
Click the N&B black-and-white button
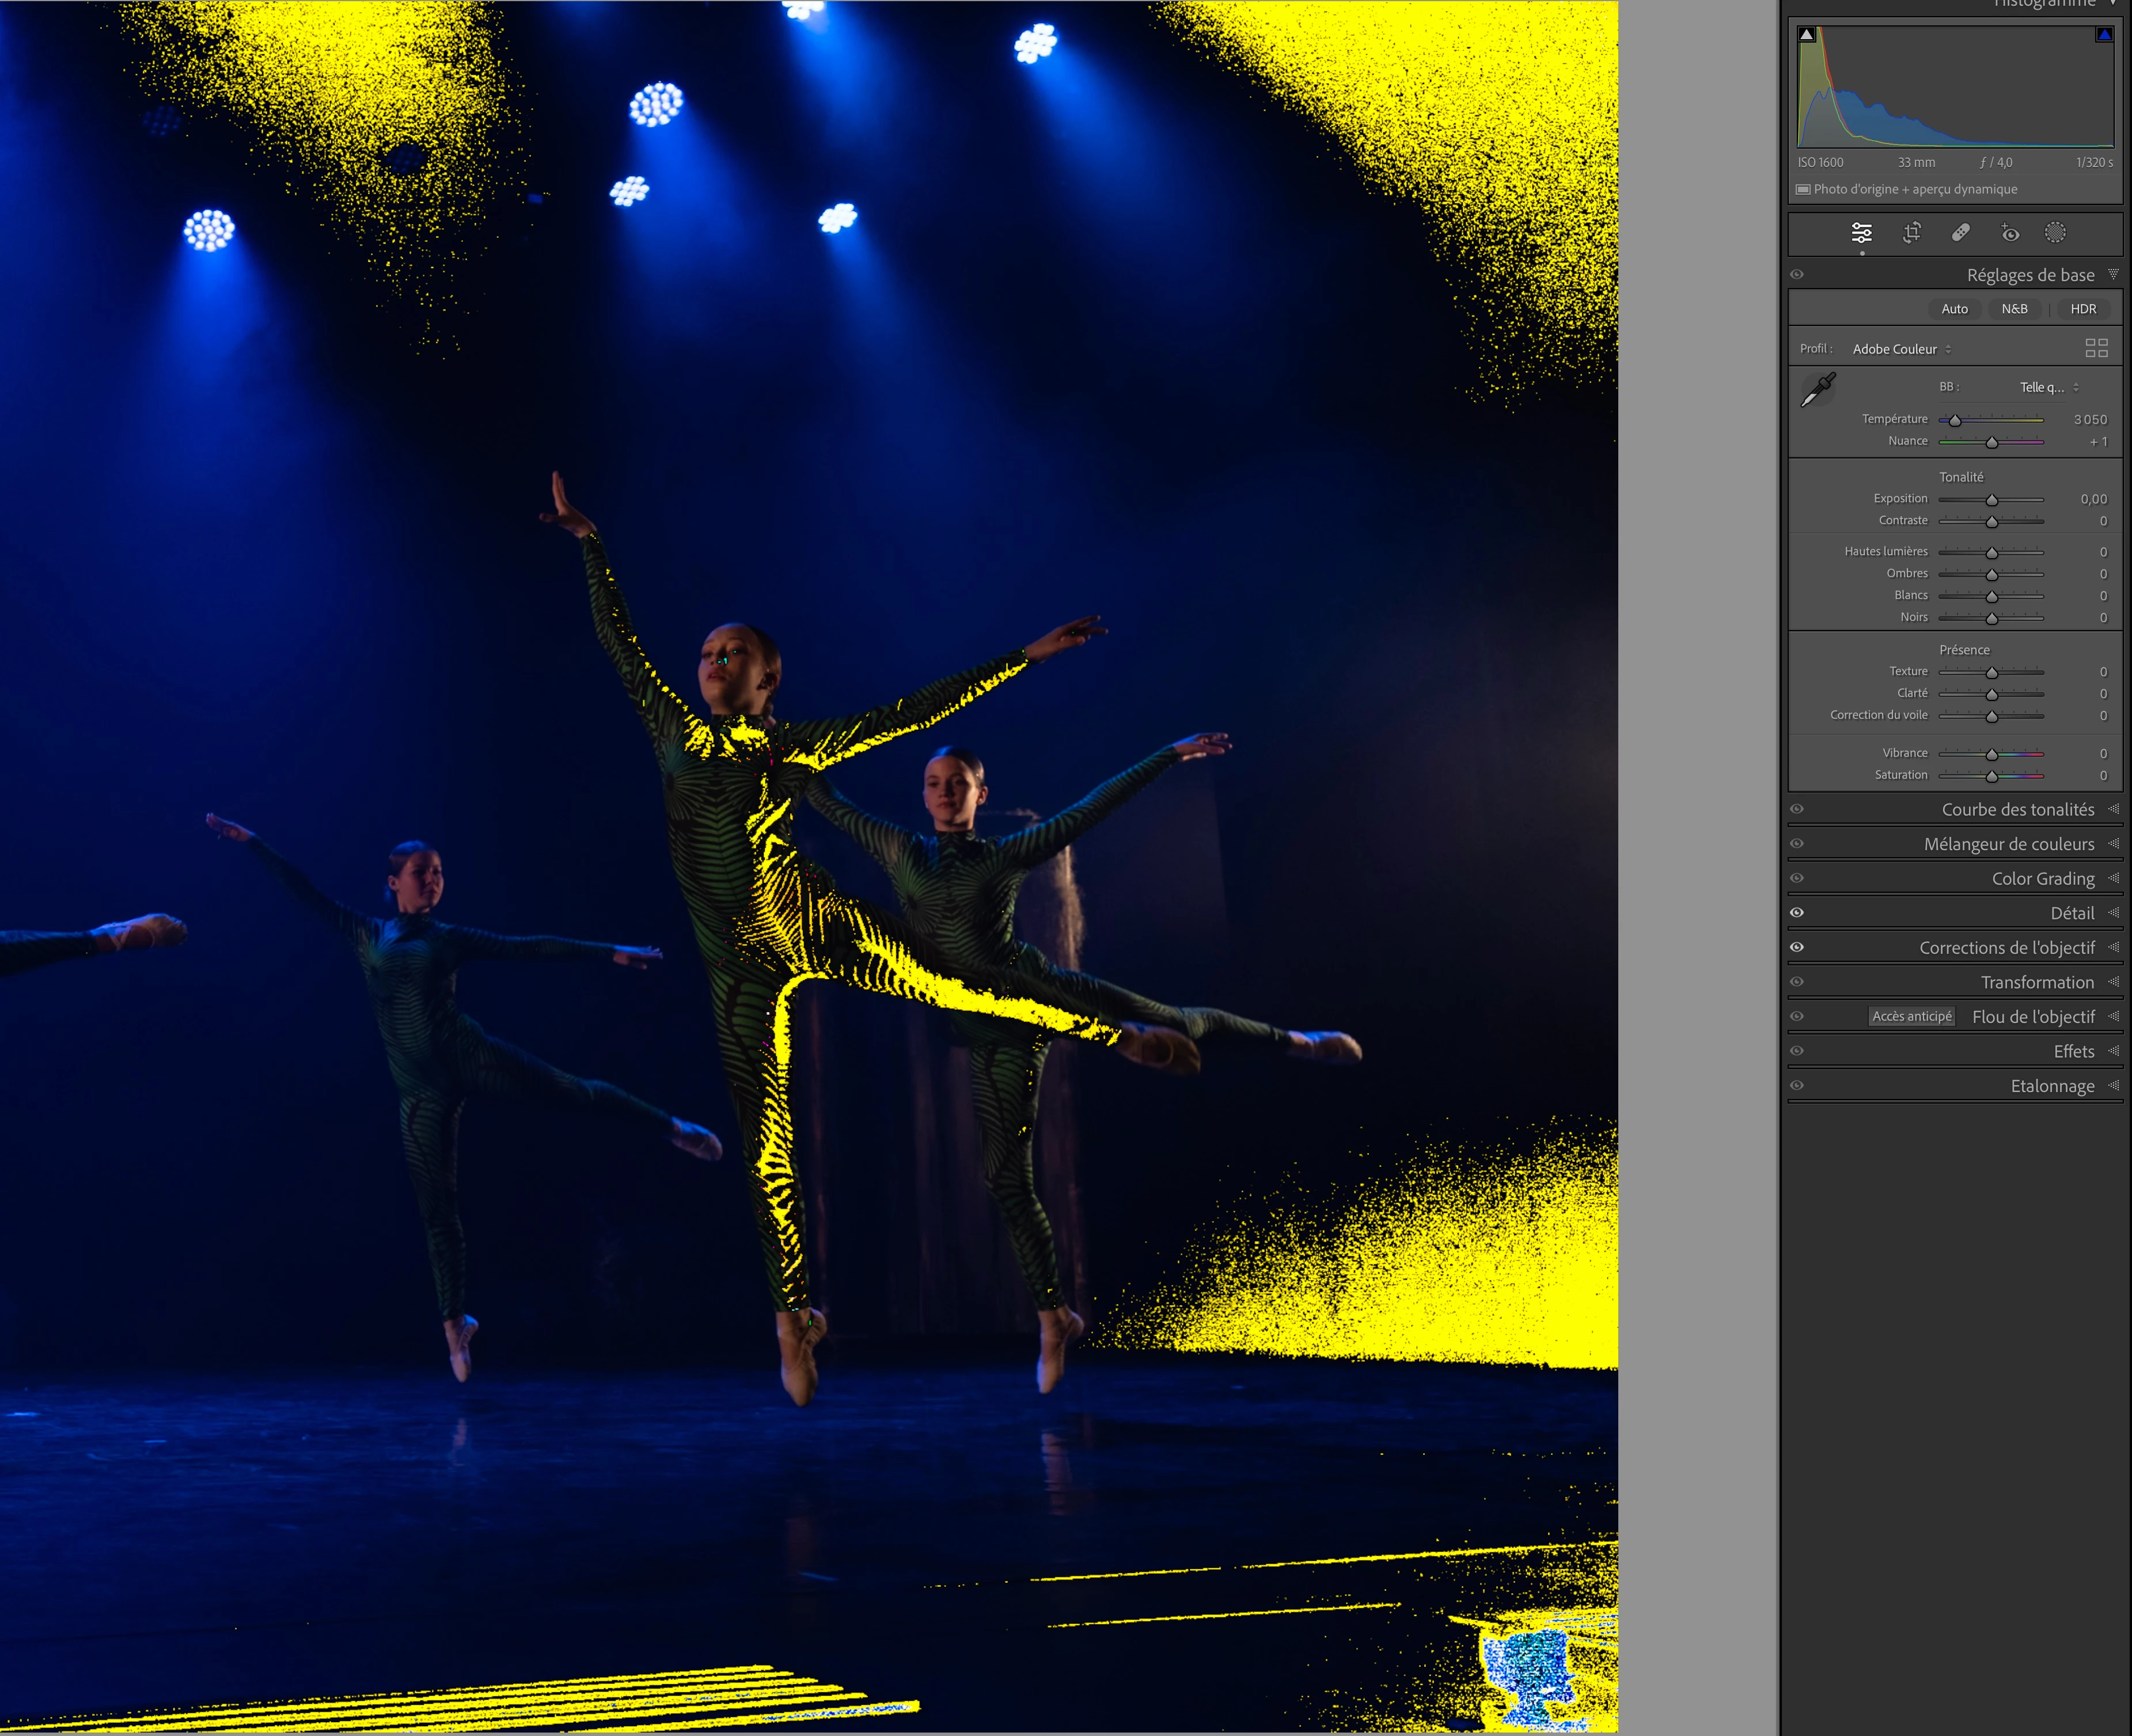coord(2014,309)
